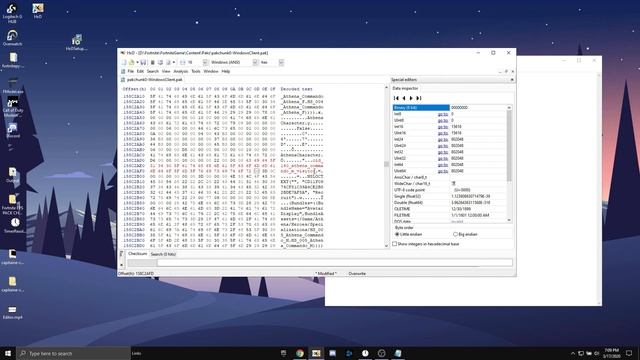640x360 pixels.
Task: Show hidden system tray icons
Action: (x=573, y=353)
